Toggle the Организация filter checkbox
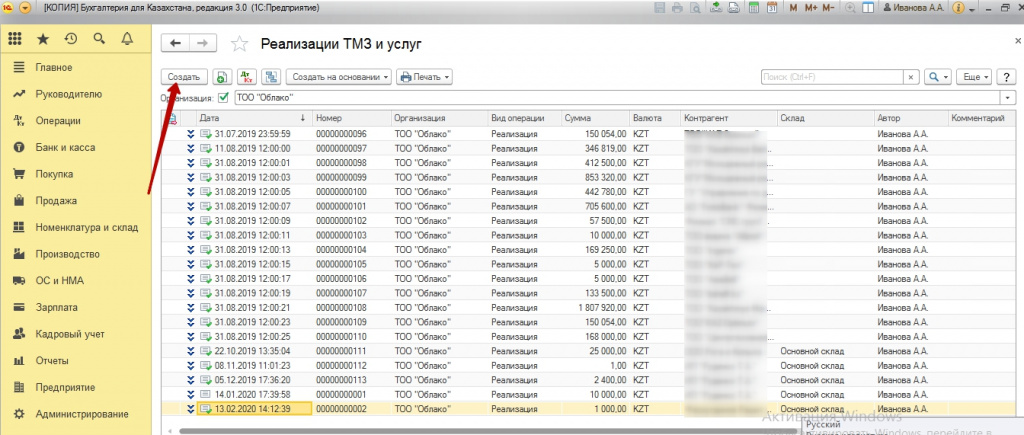The height and width of the screenshot is (435, 1024). click(223, 97)
